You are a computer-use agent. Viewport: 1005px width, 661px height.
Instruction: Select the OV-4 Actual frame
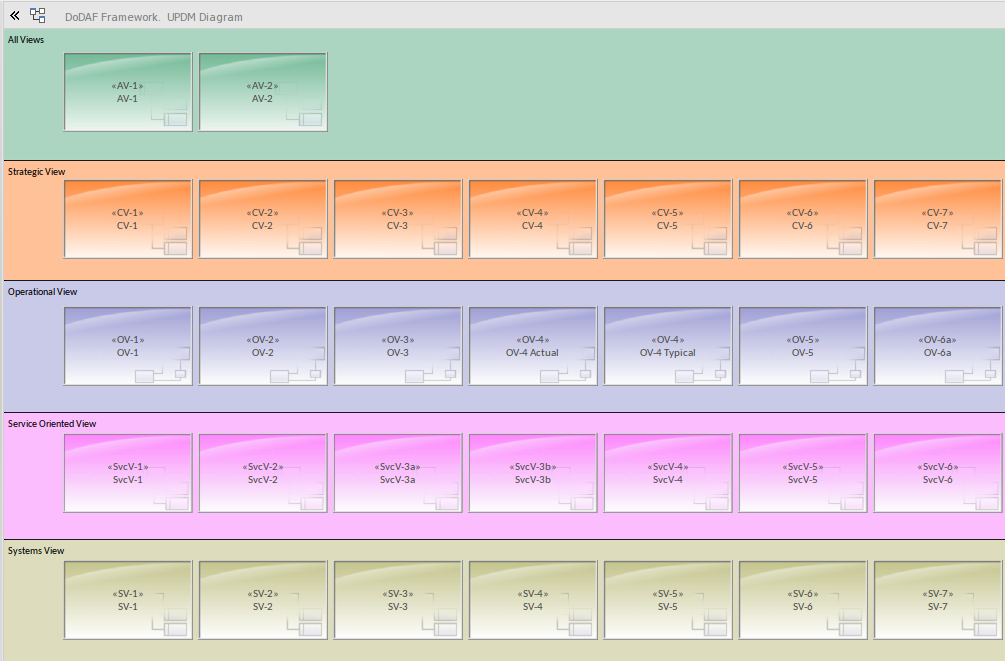(x=532, y=345)
